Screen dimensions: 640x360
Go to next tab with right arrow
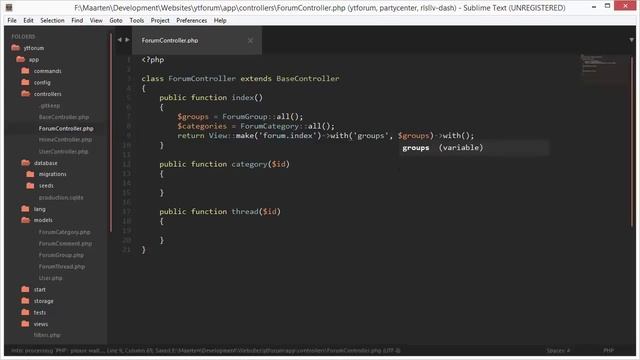[x=127, y=40]
